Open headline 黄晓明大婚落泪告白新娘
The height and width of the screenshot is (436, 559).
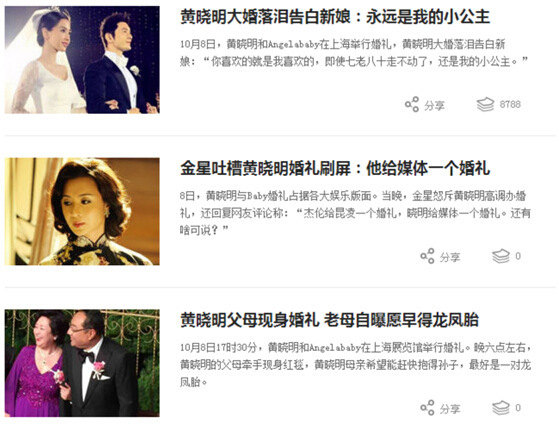[x=335, y=17]
